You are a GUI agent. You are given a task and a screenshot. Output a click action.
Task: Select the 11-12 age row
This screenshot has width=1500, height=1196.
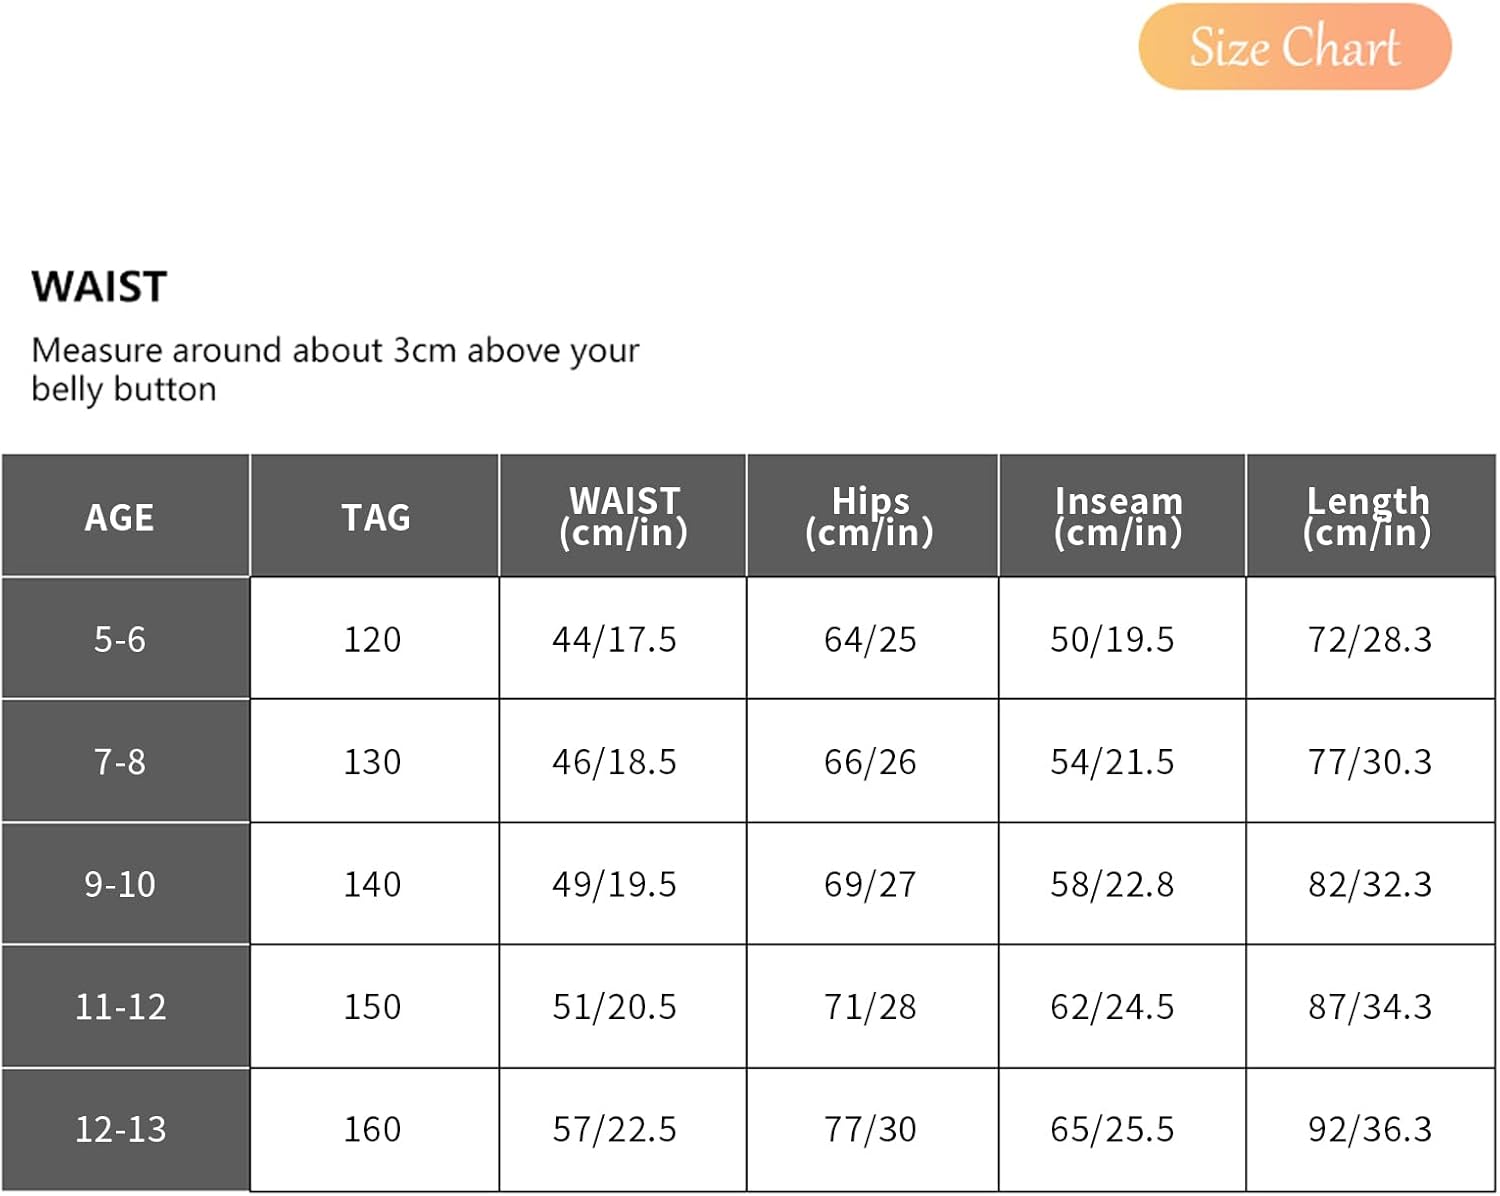click(120, 1006)
